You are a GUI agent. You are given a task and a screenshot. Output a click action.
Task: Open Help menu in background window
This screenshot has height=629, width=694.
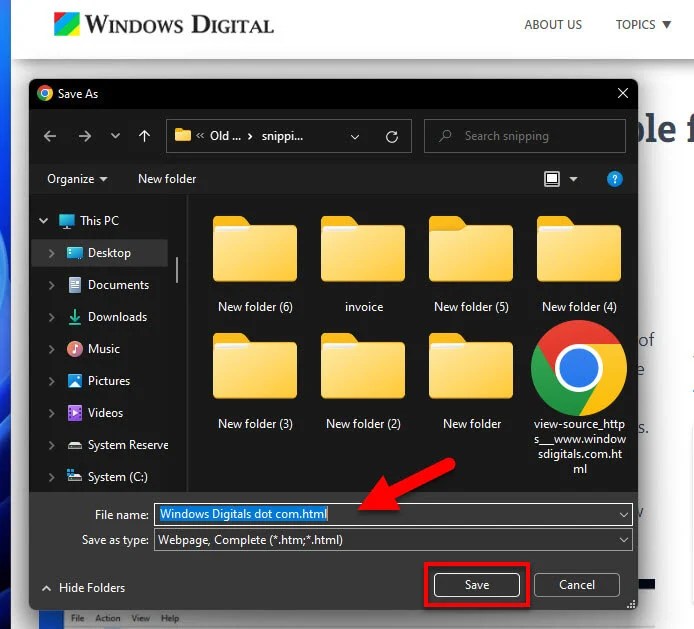tap(170, 618)
